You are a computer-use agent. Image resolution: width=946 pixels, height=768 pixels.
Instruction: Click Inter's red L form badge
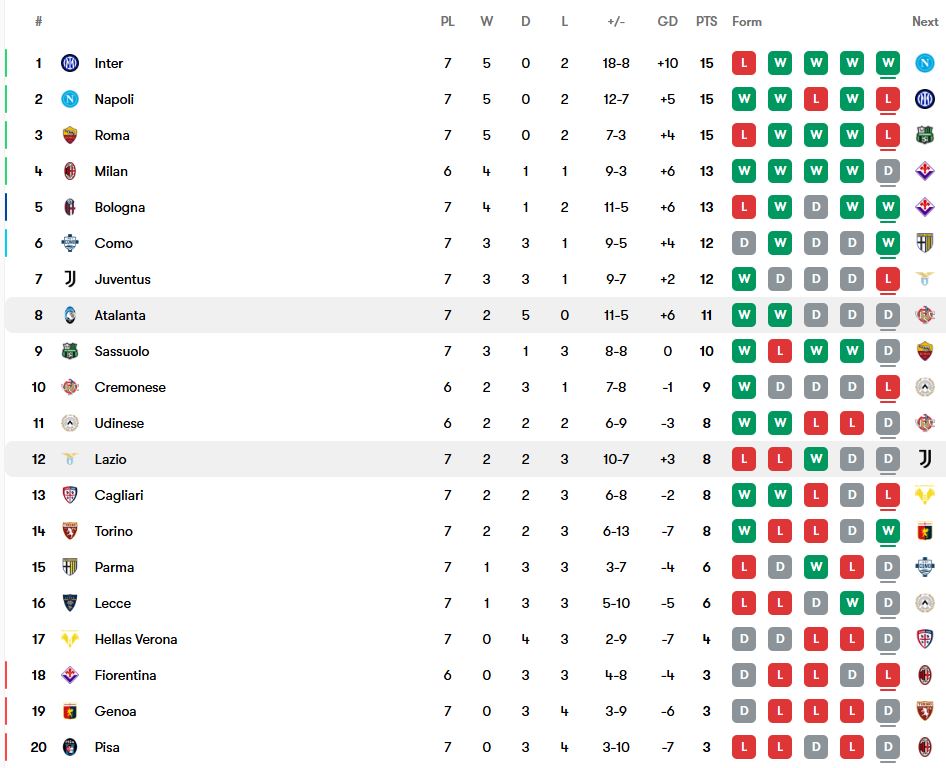tap(743, 63)
